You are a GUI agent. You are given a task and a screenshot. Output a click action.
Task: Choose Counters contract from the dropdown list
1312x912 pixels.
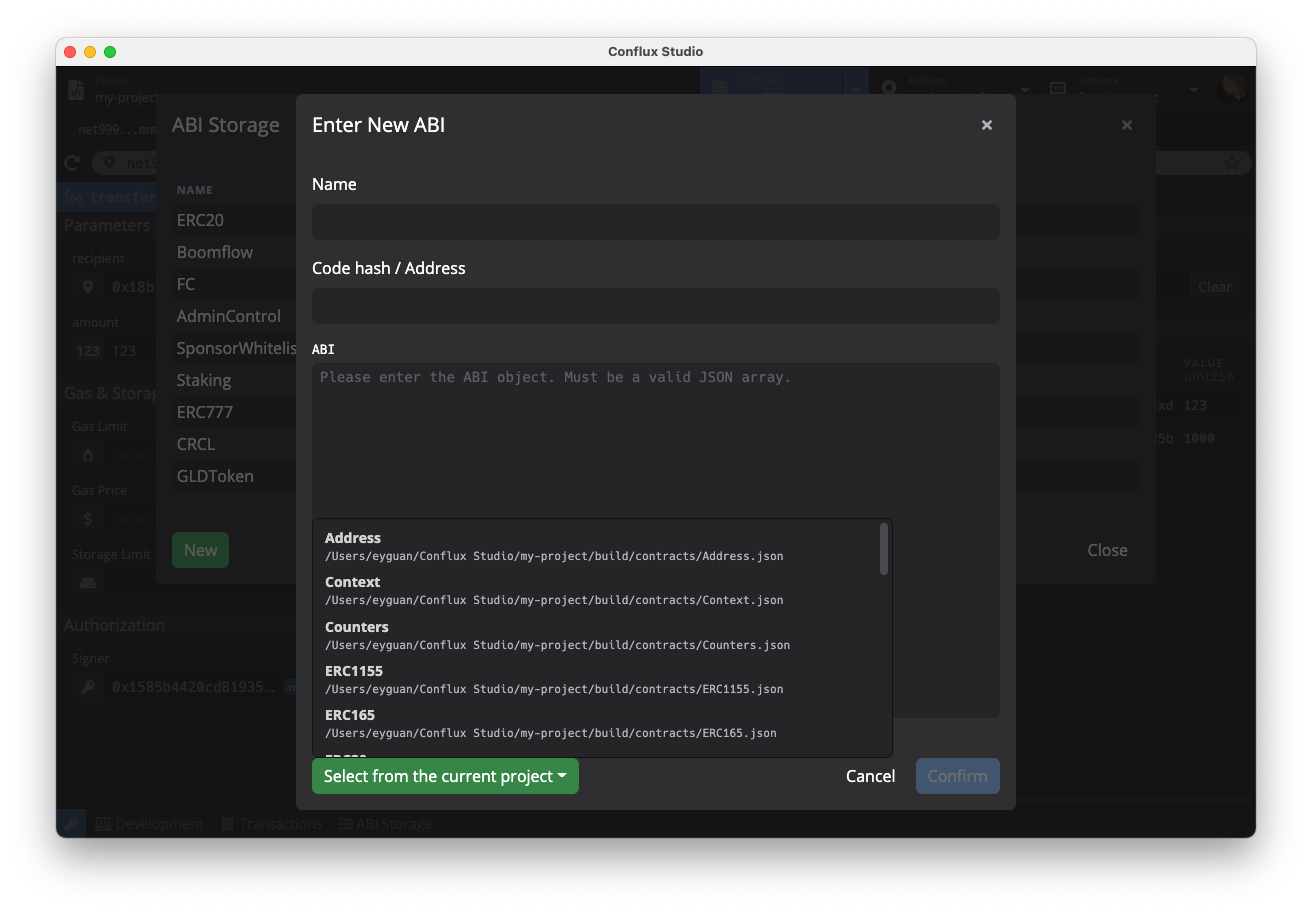(596, 635)
